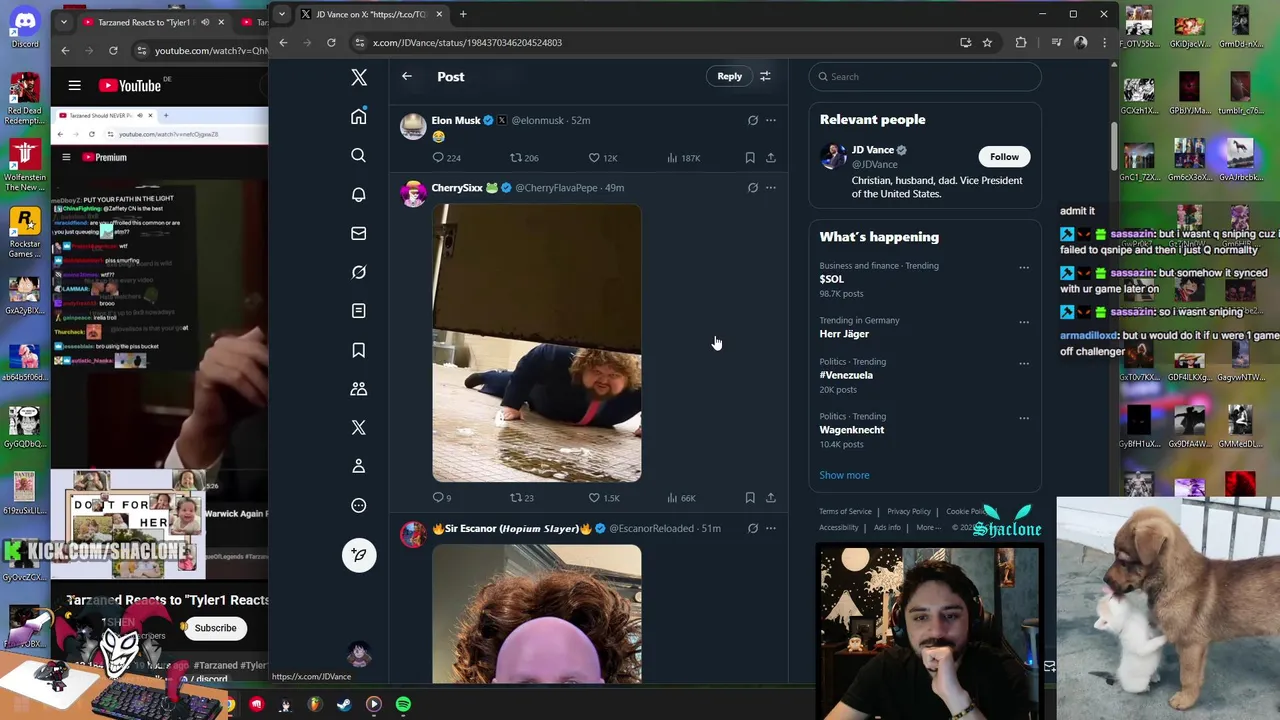Open Home in X sidebar
The width and height of the screenshot is (1280, 720).
pyautogui.click(x=359, y=117)
